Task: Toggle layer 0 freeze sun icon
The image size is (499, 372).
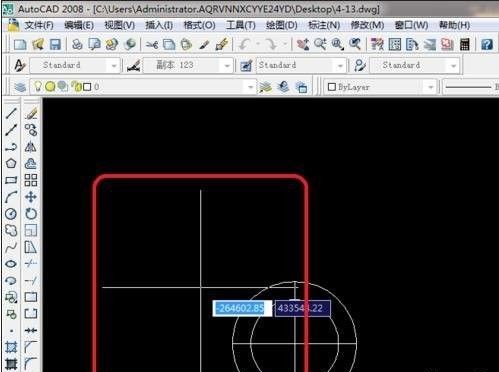Action: pos(50,87)
